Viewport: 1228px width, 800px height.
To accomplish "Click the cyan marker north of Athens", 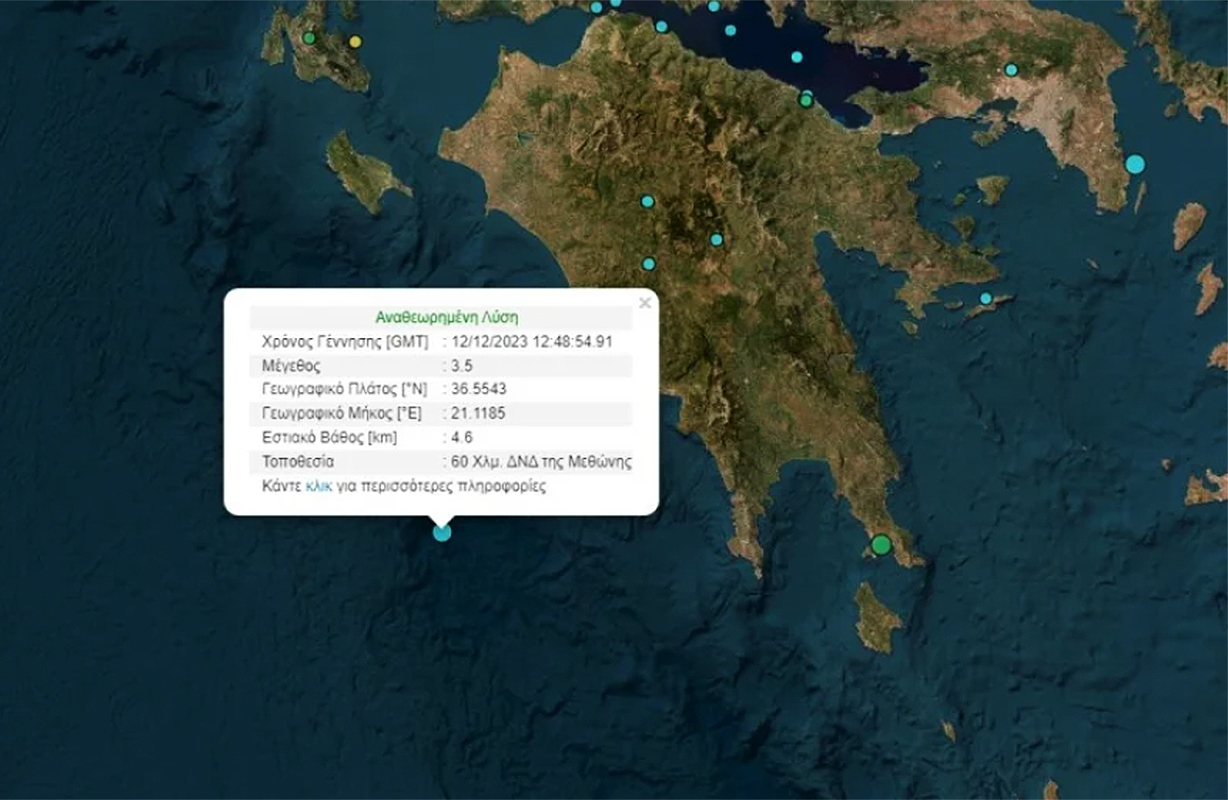I will click(x=1011, y=70).
